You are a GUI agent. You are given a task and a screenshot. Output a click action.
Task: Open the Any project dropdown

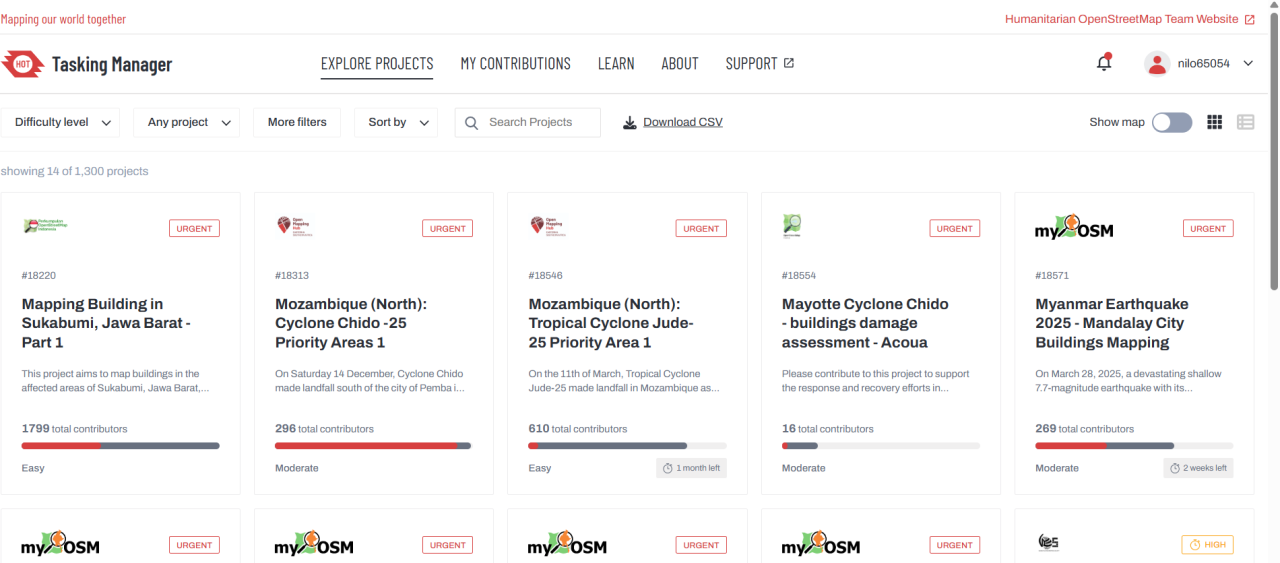click(x=186, y=122)
